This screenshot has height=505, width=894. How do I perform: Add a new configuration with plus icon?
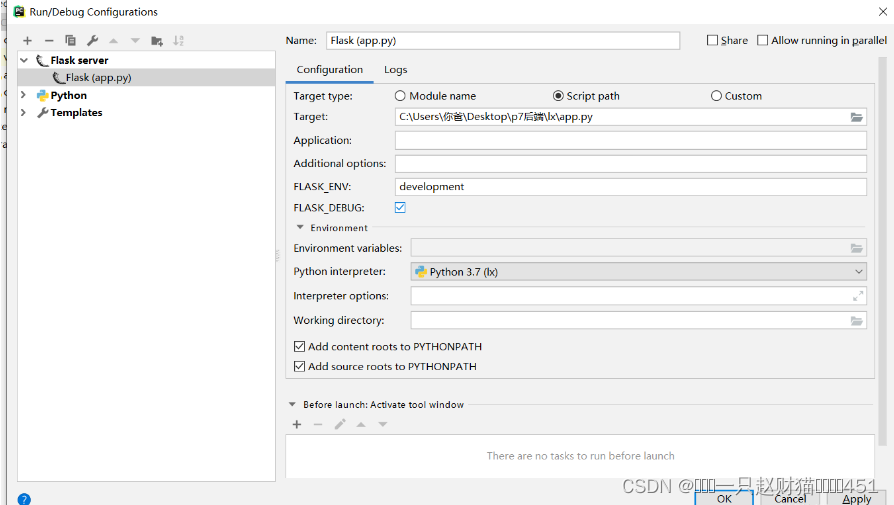(27, 40)
